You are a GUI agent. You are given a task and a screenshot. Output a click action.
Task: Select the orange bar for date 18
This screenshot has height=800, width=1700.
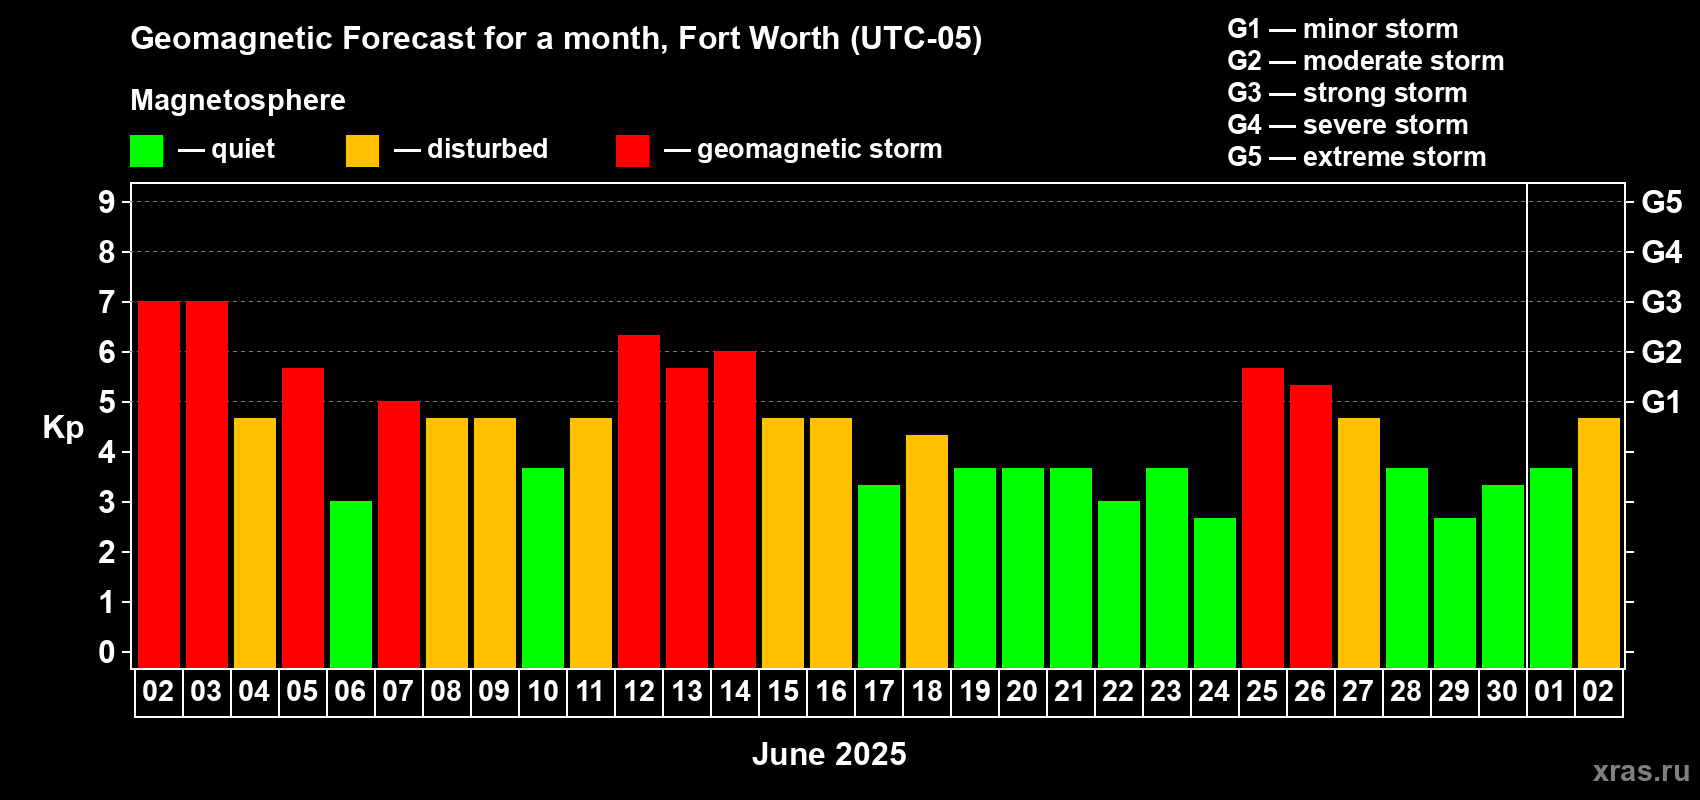point(927,551)
